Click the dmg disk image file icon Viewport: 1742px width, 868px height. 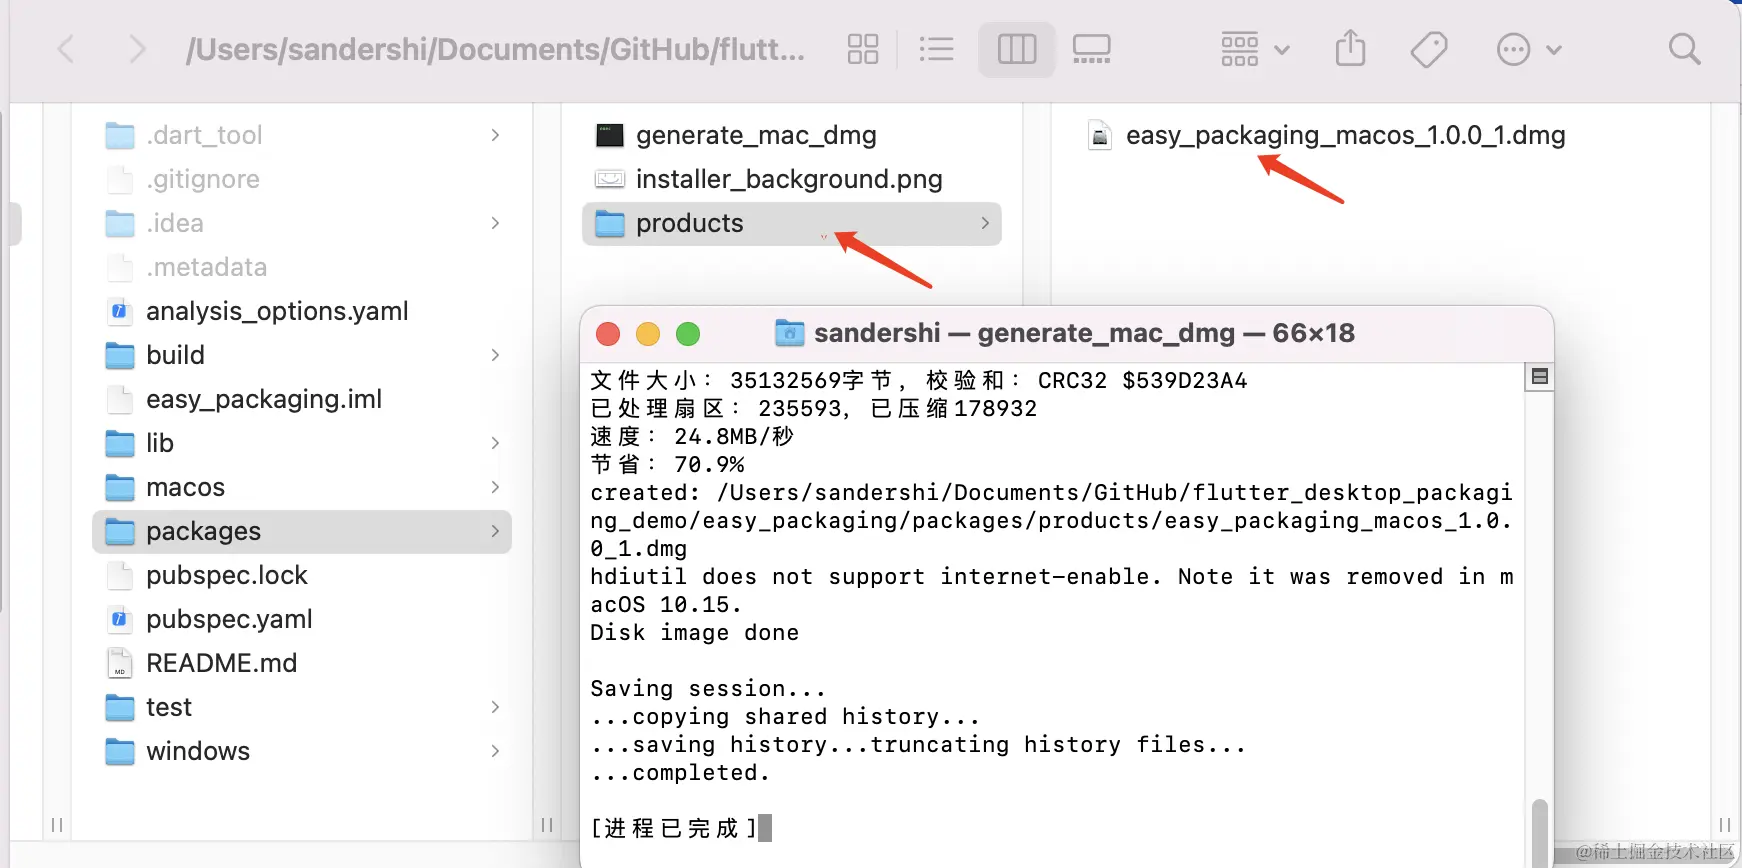point(1100,135)
